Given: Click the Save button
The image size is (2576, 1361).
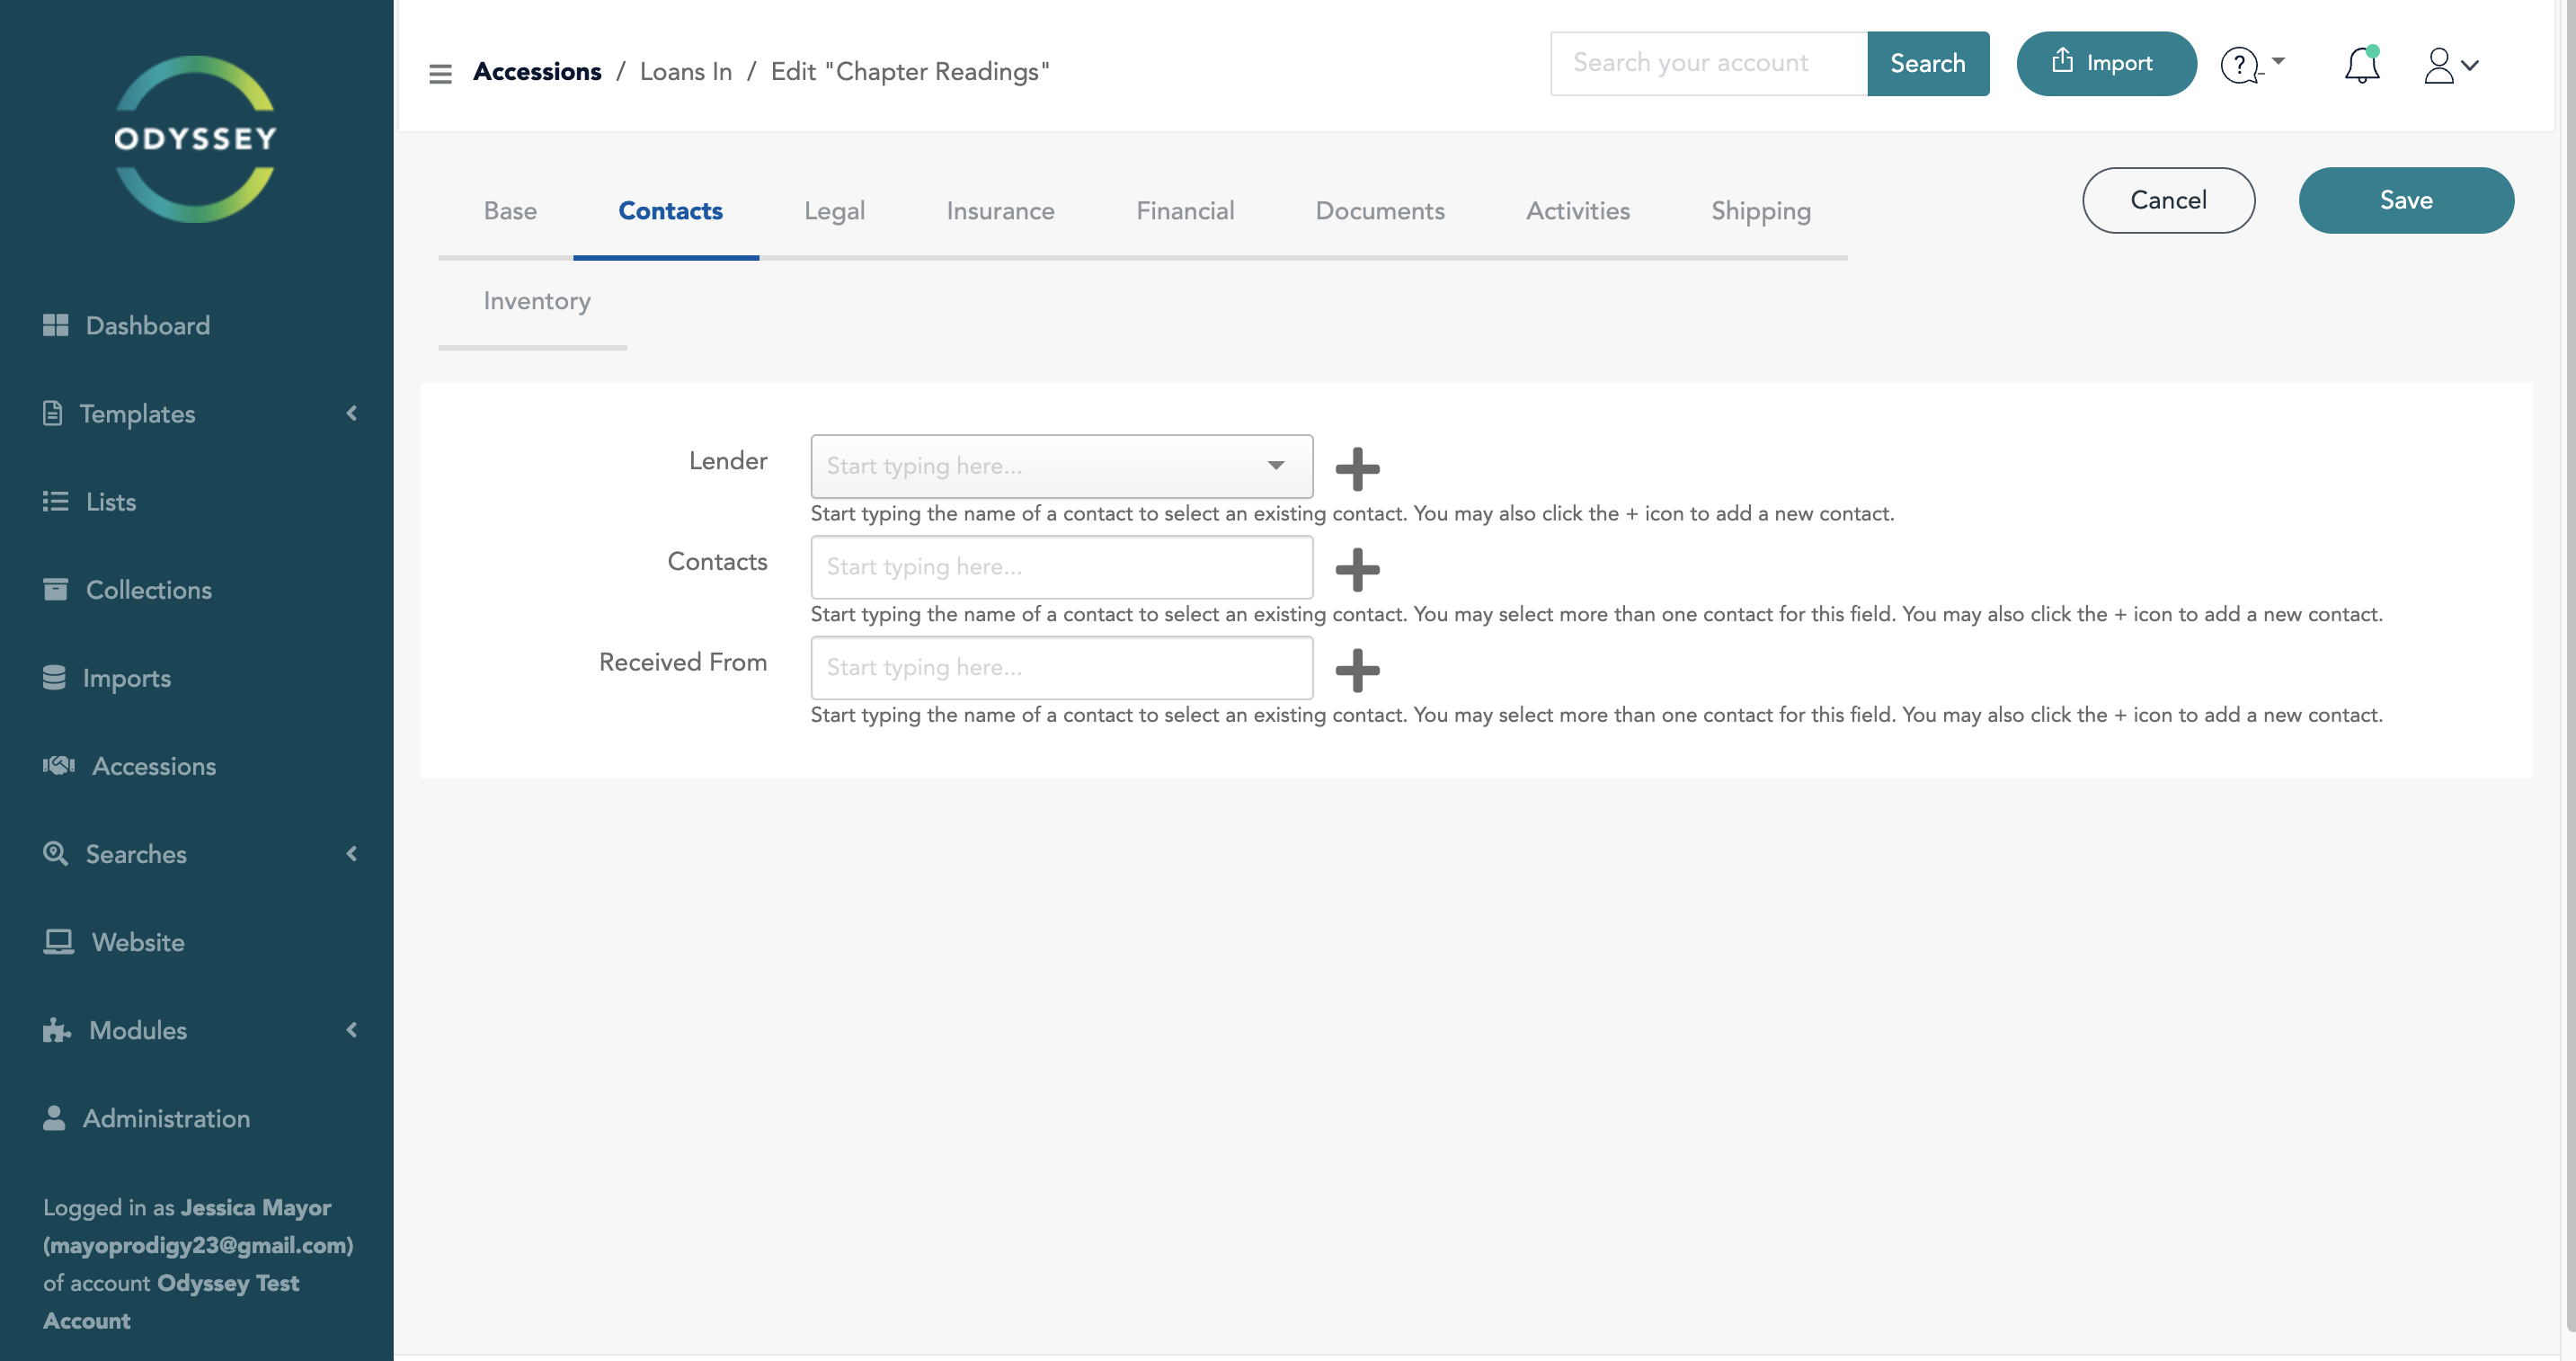Looking at the screenshot, I should click(2405, 200).
